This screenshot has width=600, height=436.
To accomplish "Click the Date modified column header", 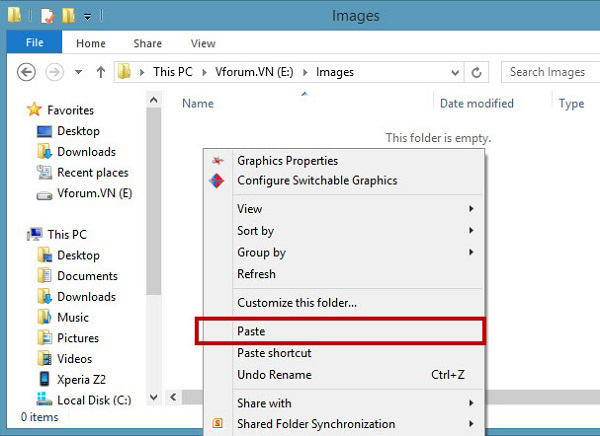I will (476, 103).
